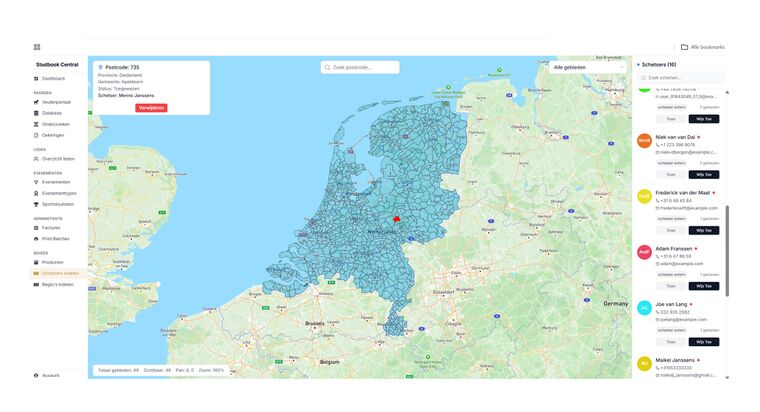This screenshot has height=412, width=760.
Task: Click the Facturen sidebar icon
Action: (x=36, y=228)
